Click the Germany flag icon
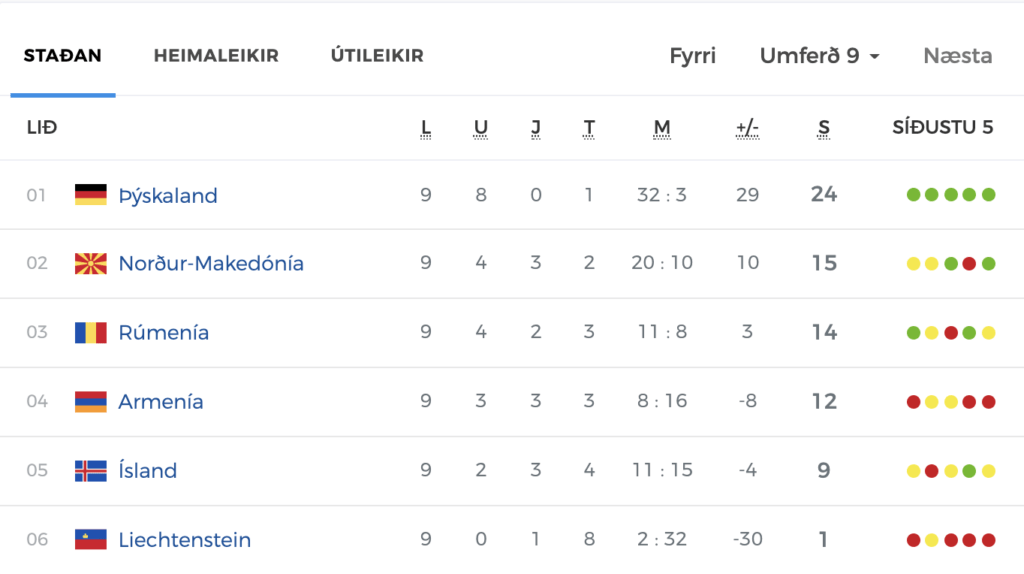 (x=91, y=195)
